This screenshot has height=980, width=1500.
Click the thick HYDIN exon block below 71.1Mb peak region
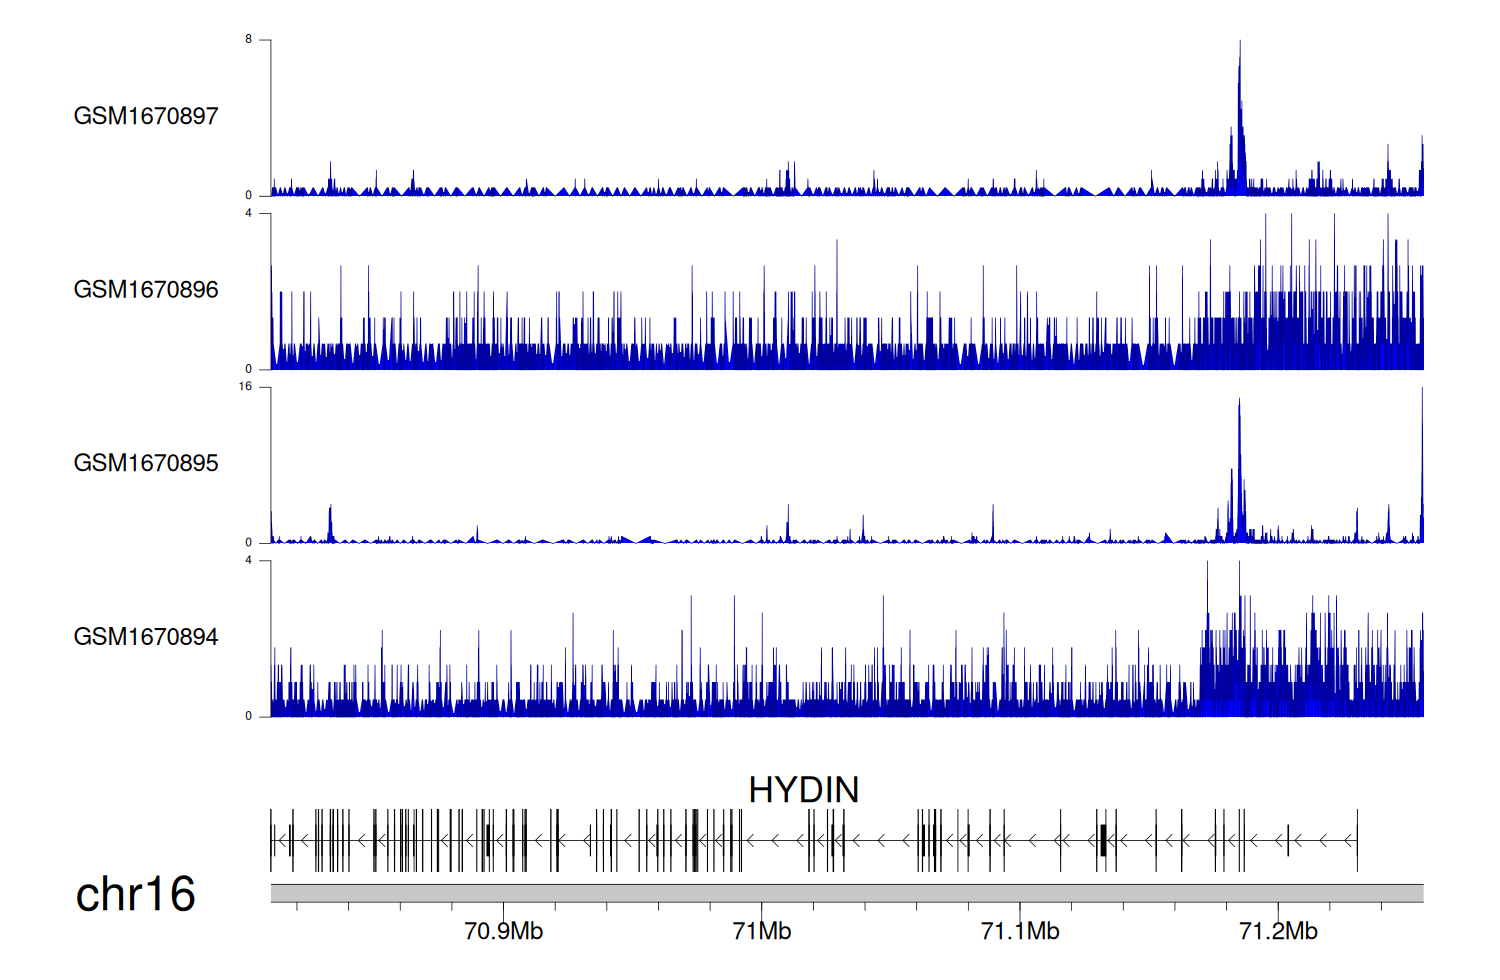(1102, 840)
